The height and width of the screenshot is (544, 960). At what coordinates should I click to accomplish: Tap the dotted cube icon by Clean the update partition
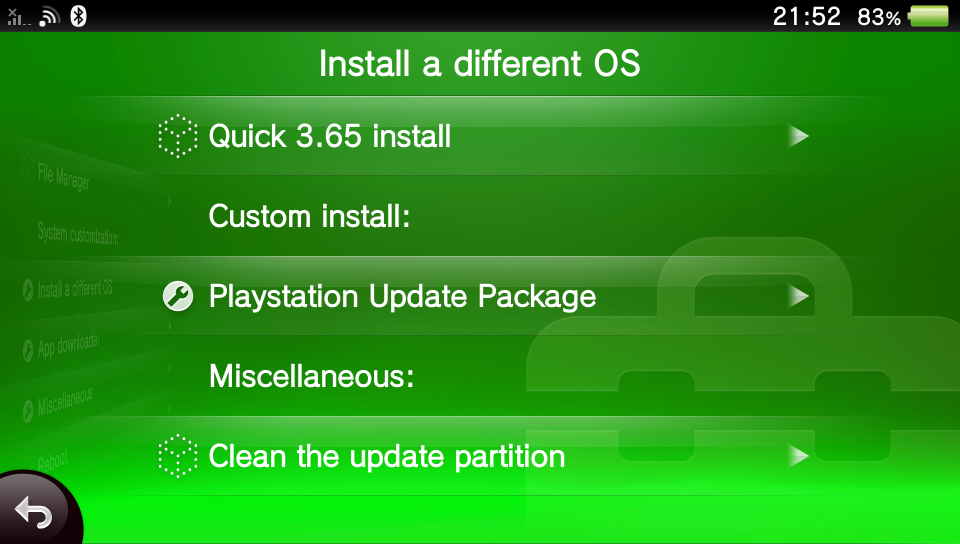178,456
